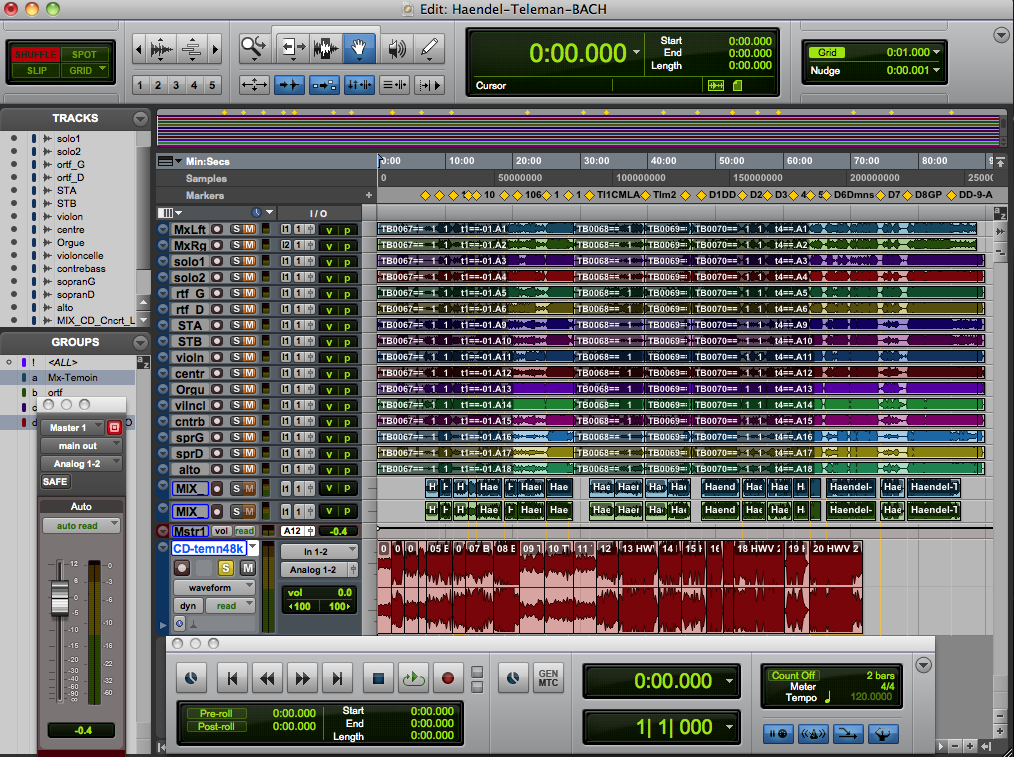
Task: Click the Master 1 volume fader handle
Action: (59, 600)
